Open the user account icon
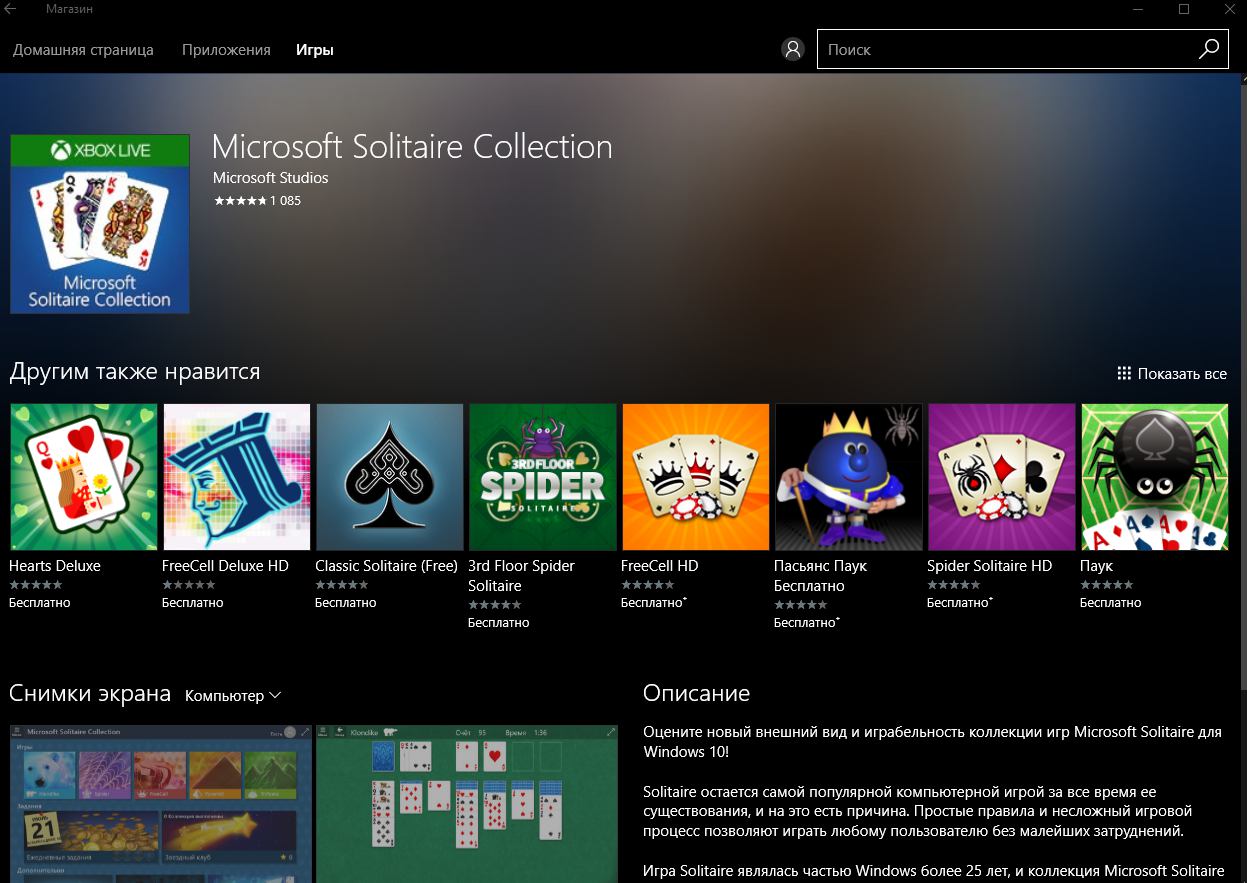The height and width of the screenshot is (883, 1247). coord(793,49)
